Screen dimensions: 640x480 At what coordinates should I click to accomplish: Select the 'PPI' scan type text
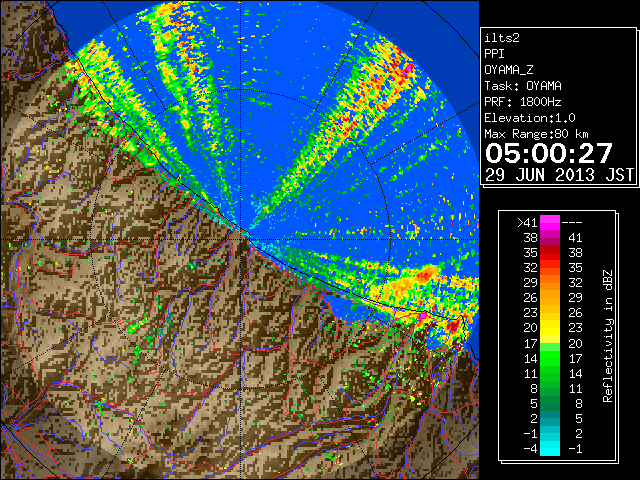point(494,54)
